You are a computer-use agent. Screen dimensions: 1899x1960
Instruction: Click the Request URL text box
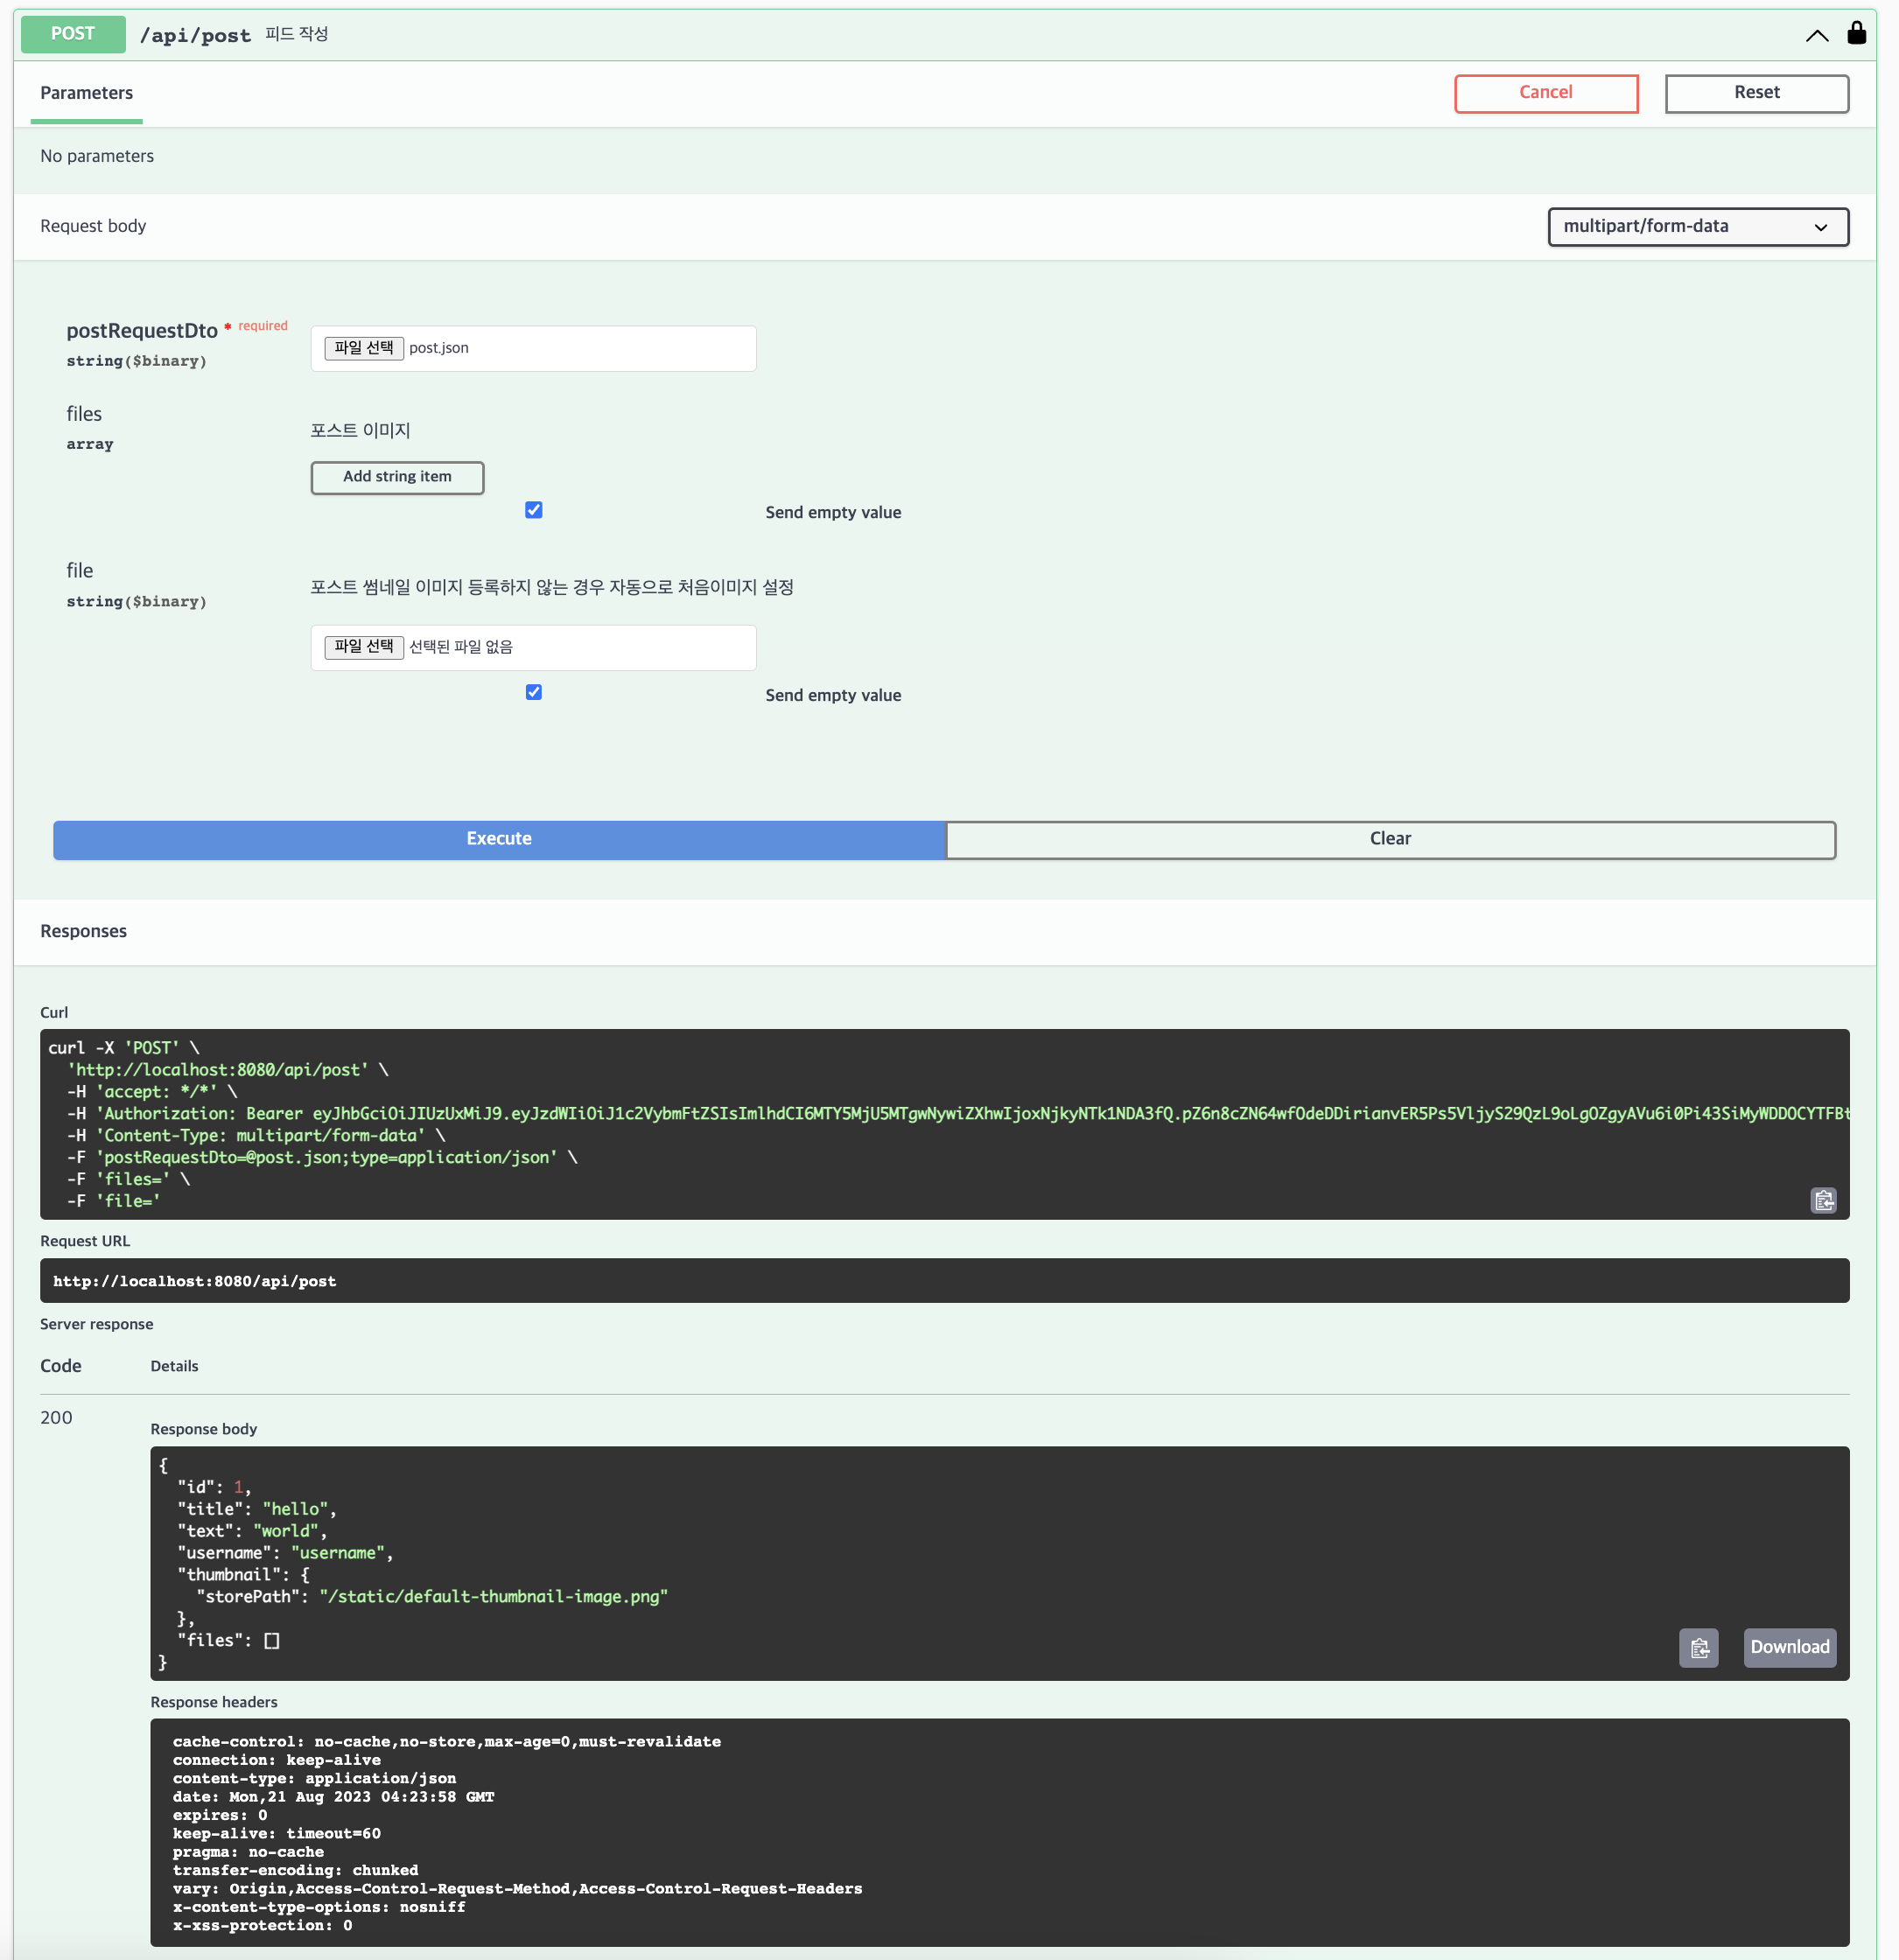tap(943, 1281)
